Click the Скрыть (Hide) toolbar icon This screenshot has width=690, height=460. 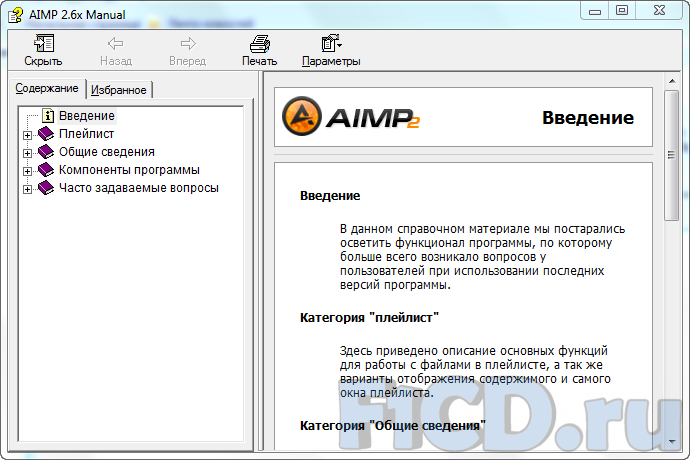click(x=44, y=43)
